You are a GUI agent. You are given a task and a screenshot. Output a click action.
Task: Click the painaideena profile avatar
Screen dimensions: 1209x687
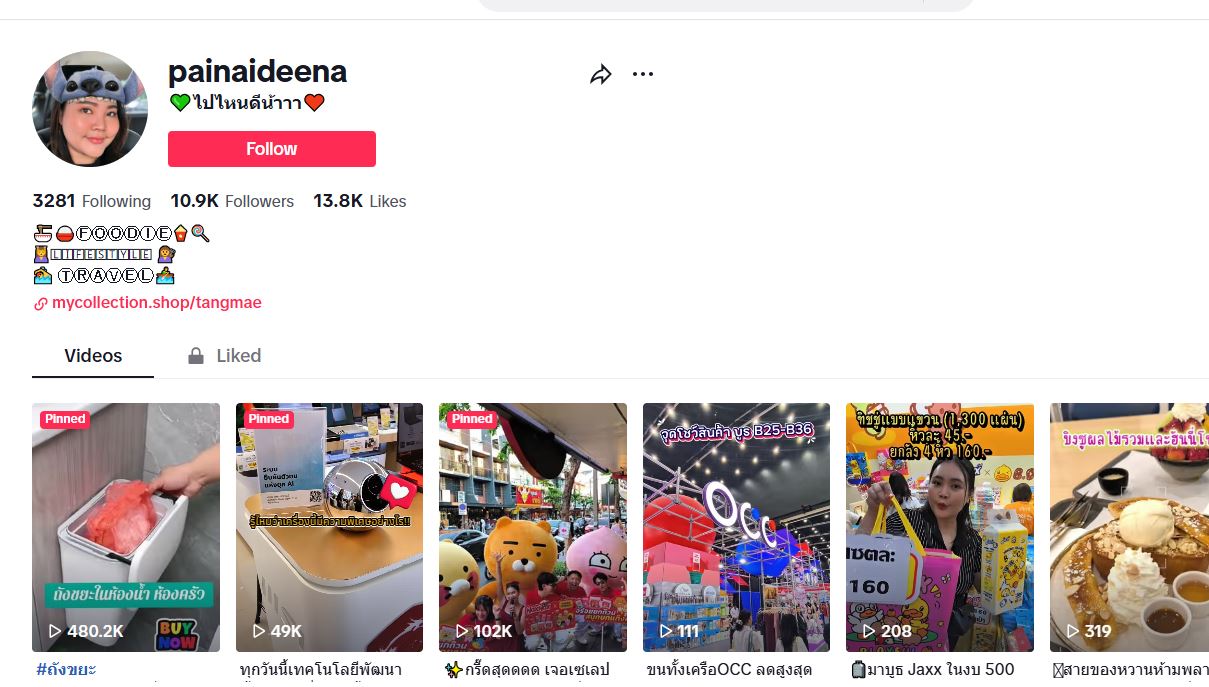[x=90, y=109]
